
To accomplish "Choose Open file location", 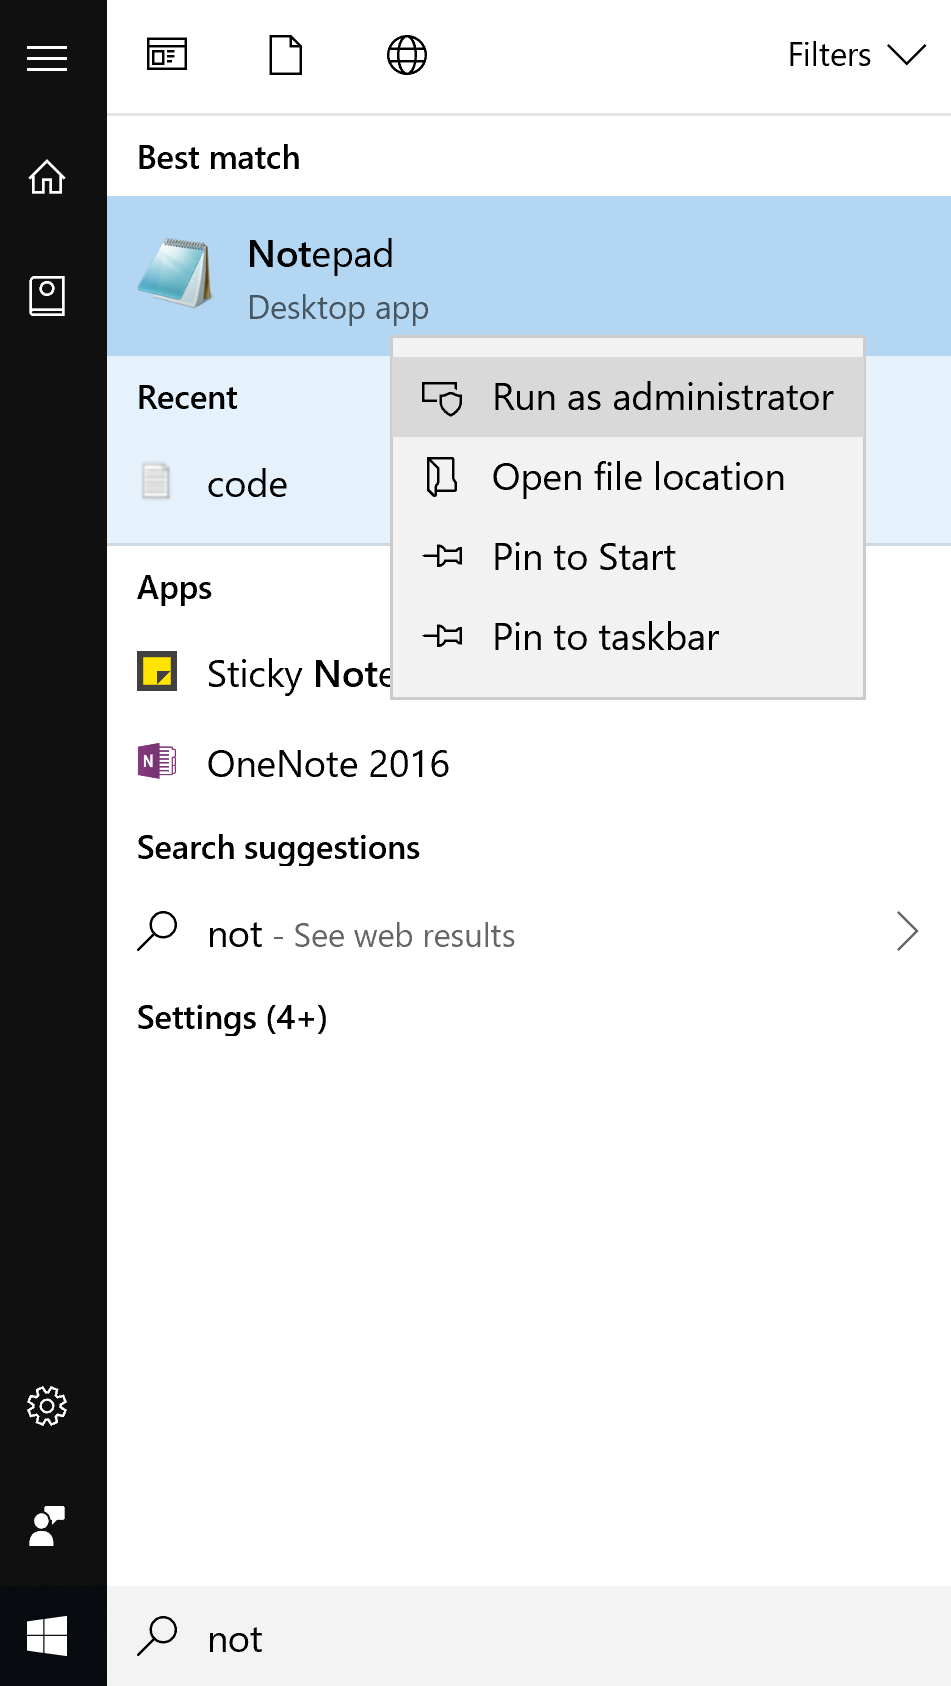I will click(628, 477).
